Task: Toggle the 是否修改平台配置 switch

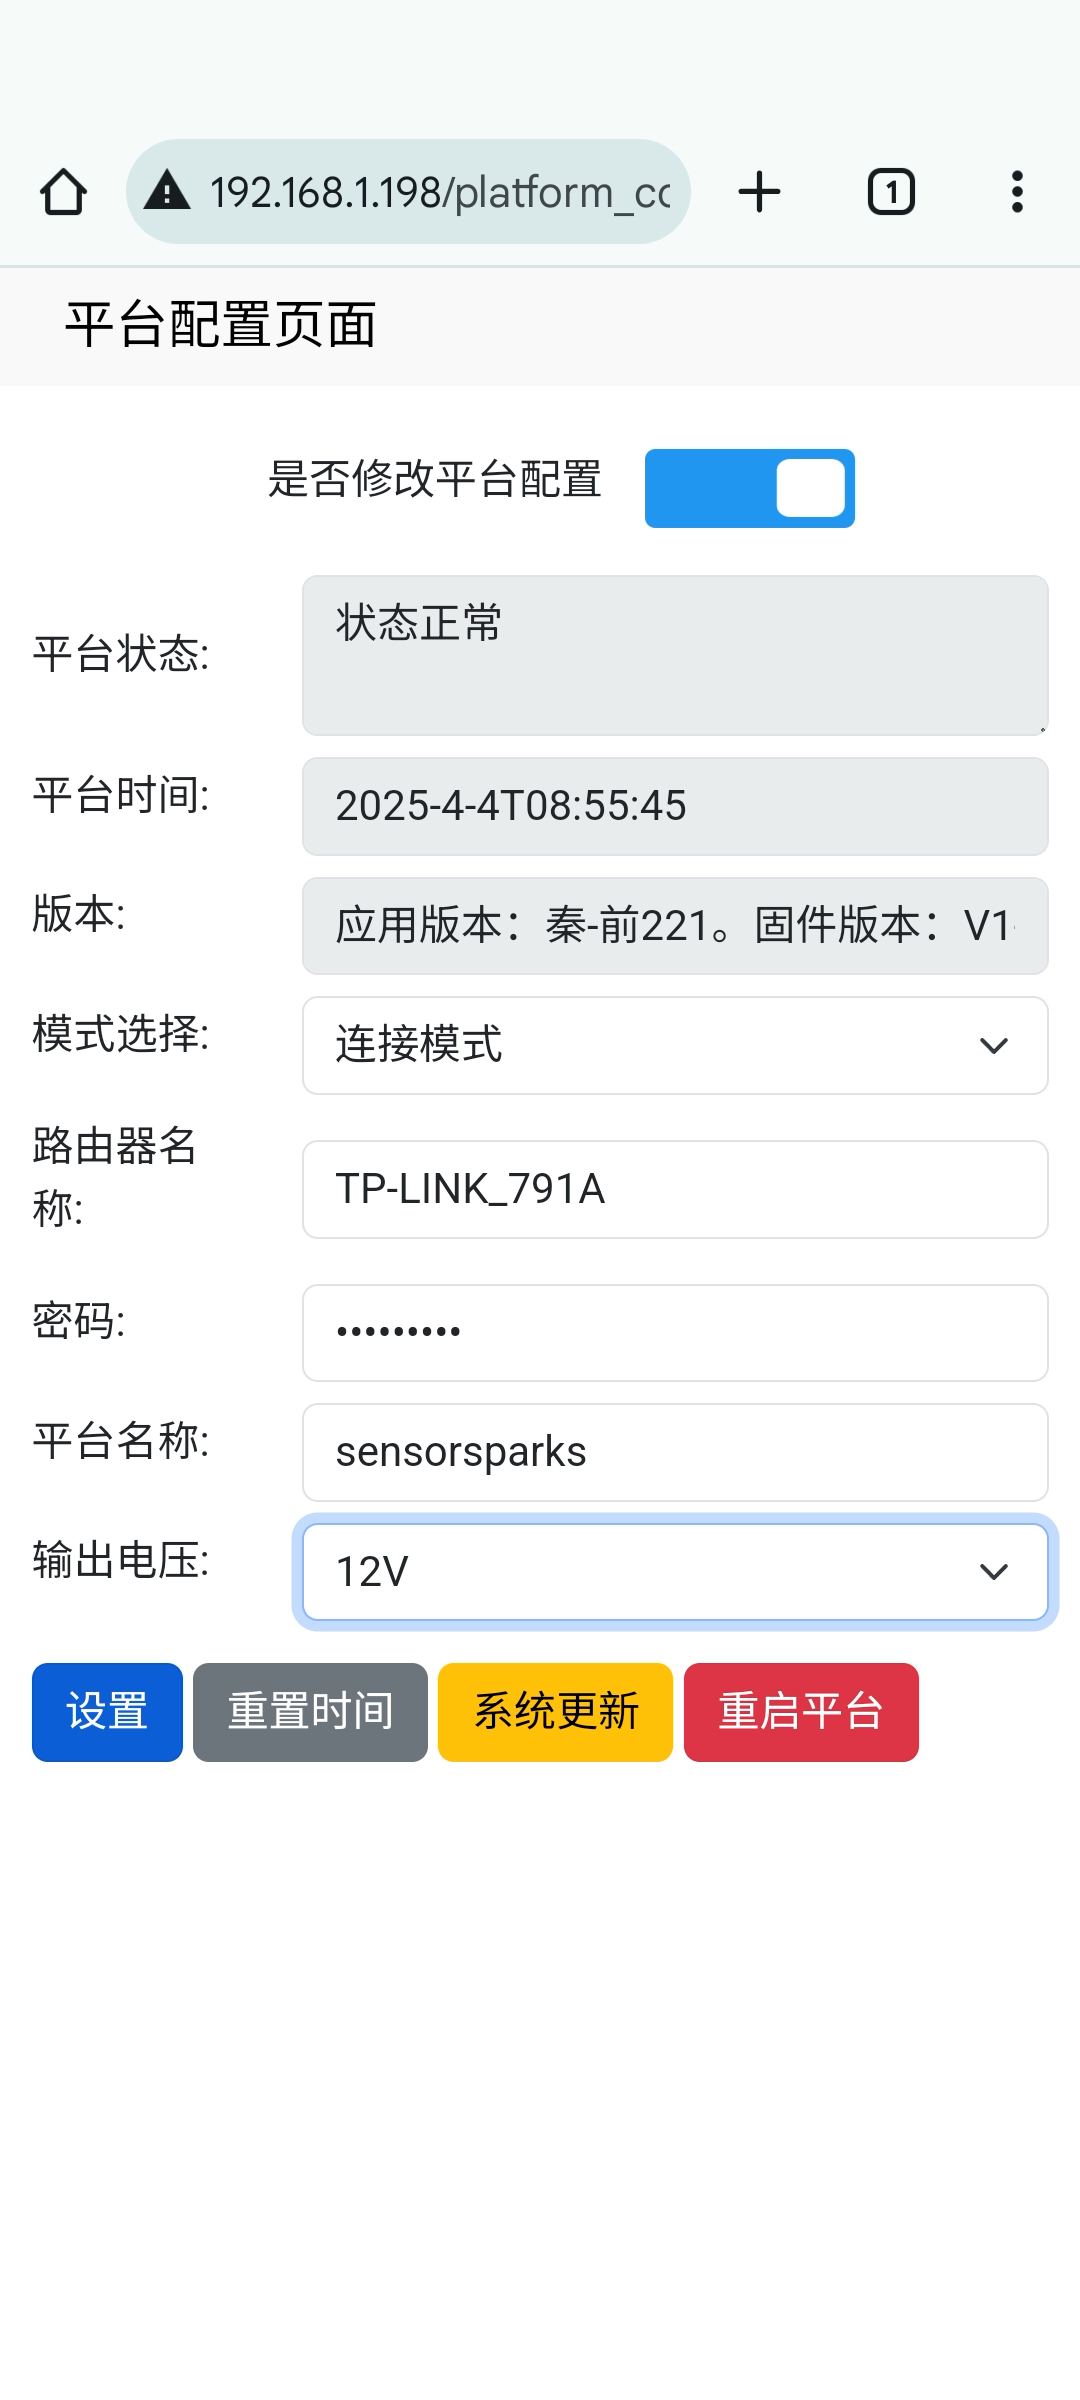Action: (x=750, y=488)
